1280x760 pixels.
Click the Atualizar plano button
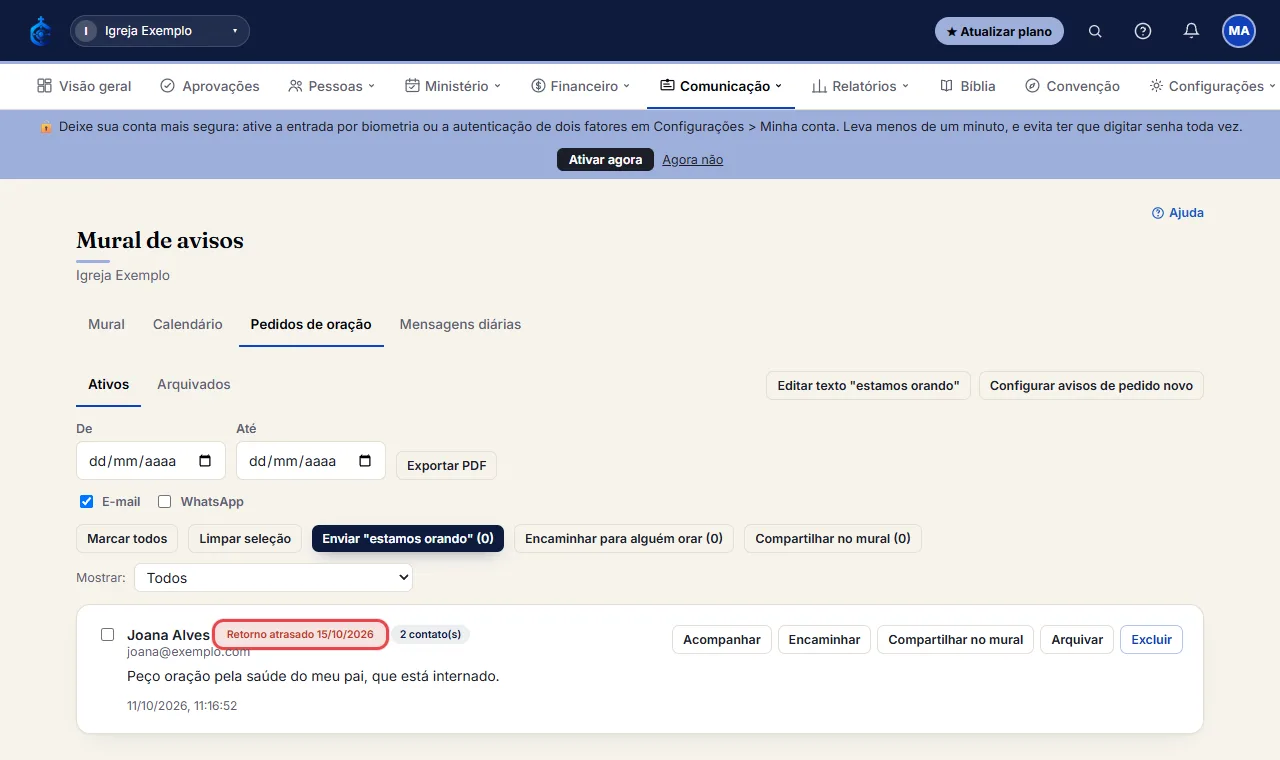[999, 31]
